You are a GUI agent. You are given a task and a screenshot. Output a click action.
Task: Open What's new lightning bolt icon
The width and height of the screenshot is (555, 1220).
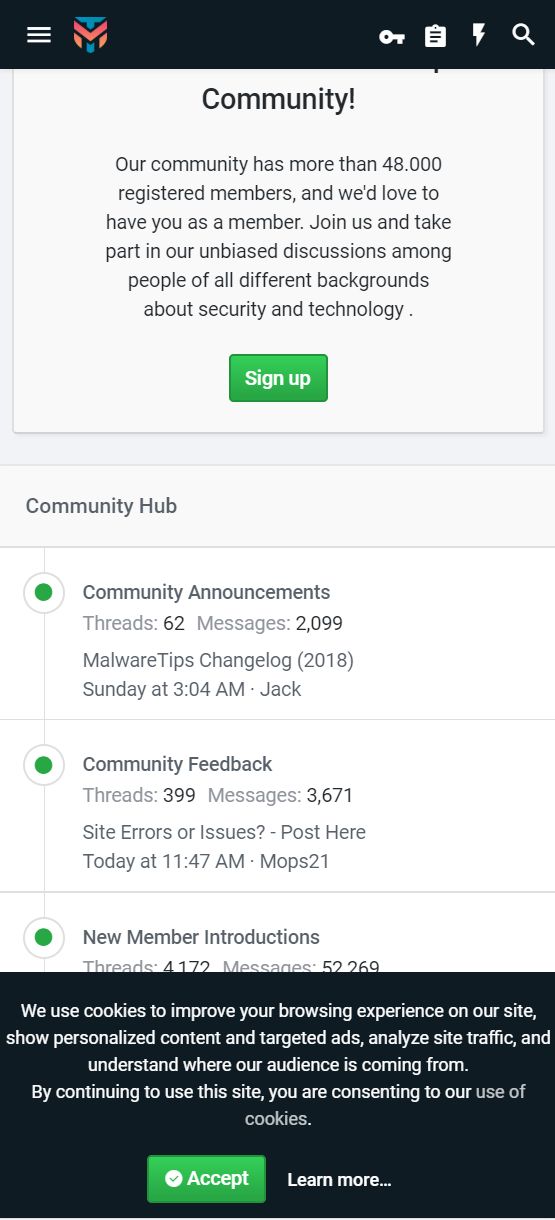coord(479,35)
